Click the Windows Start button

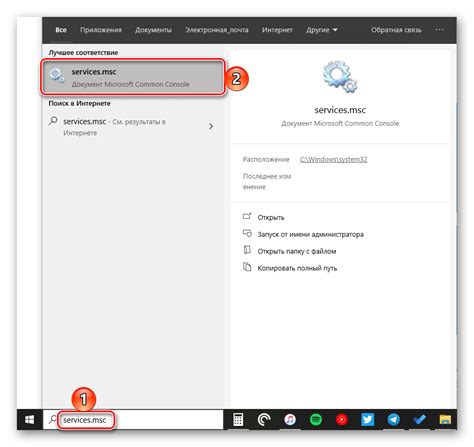coord(30,419)
